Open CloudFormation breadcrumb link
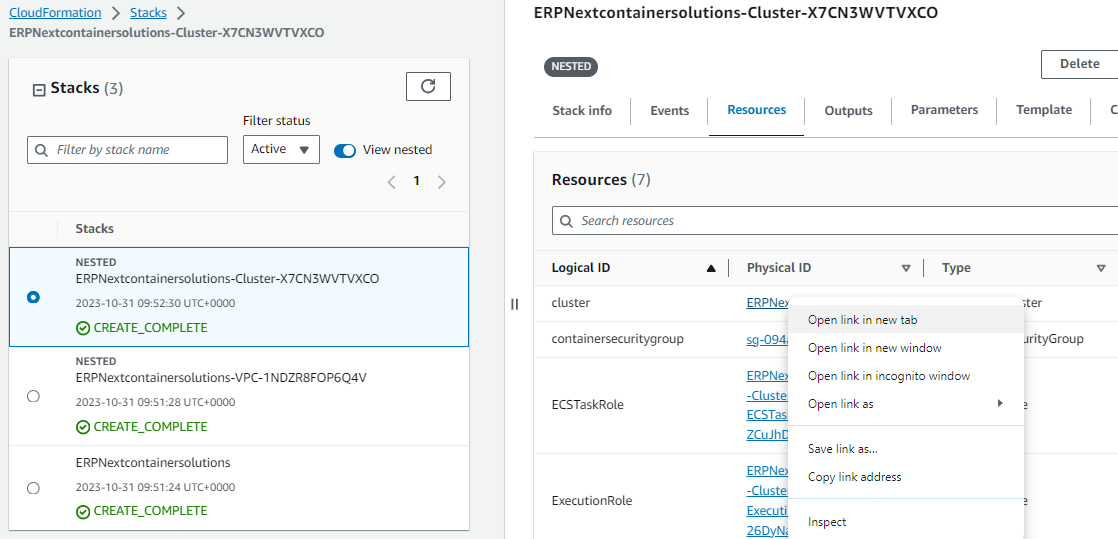1118x539 pixels. pyautogui.click(x=55, y=13)
